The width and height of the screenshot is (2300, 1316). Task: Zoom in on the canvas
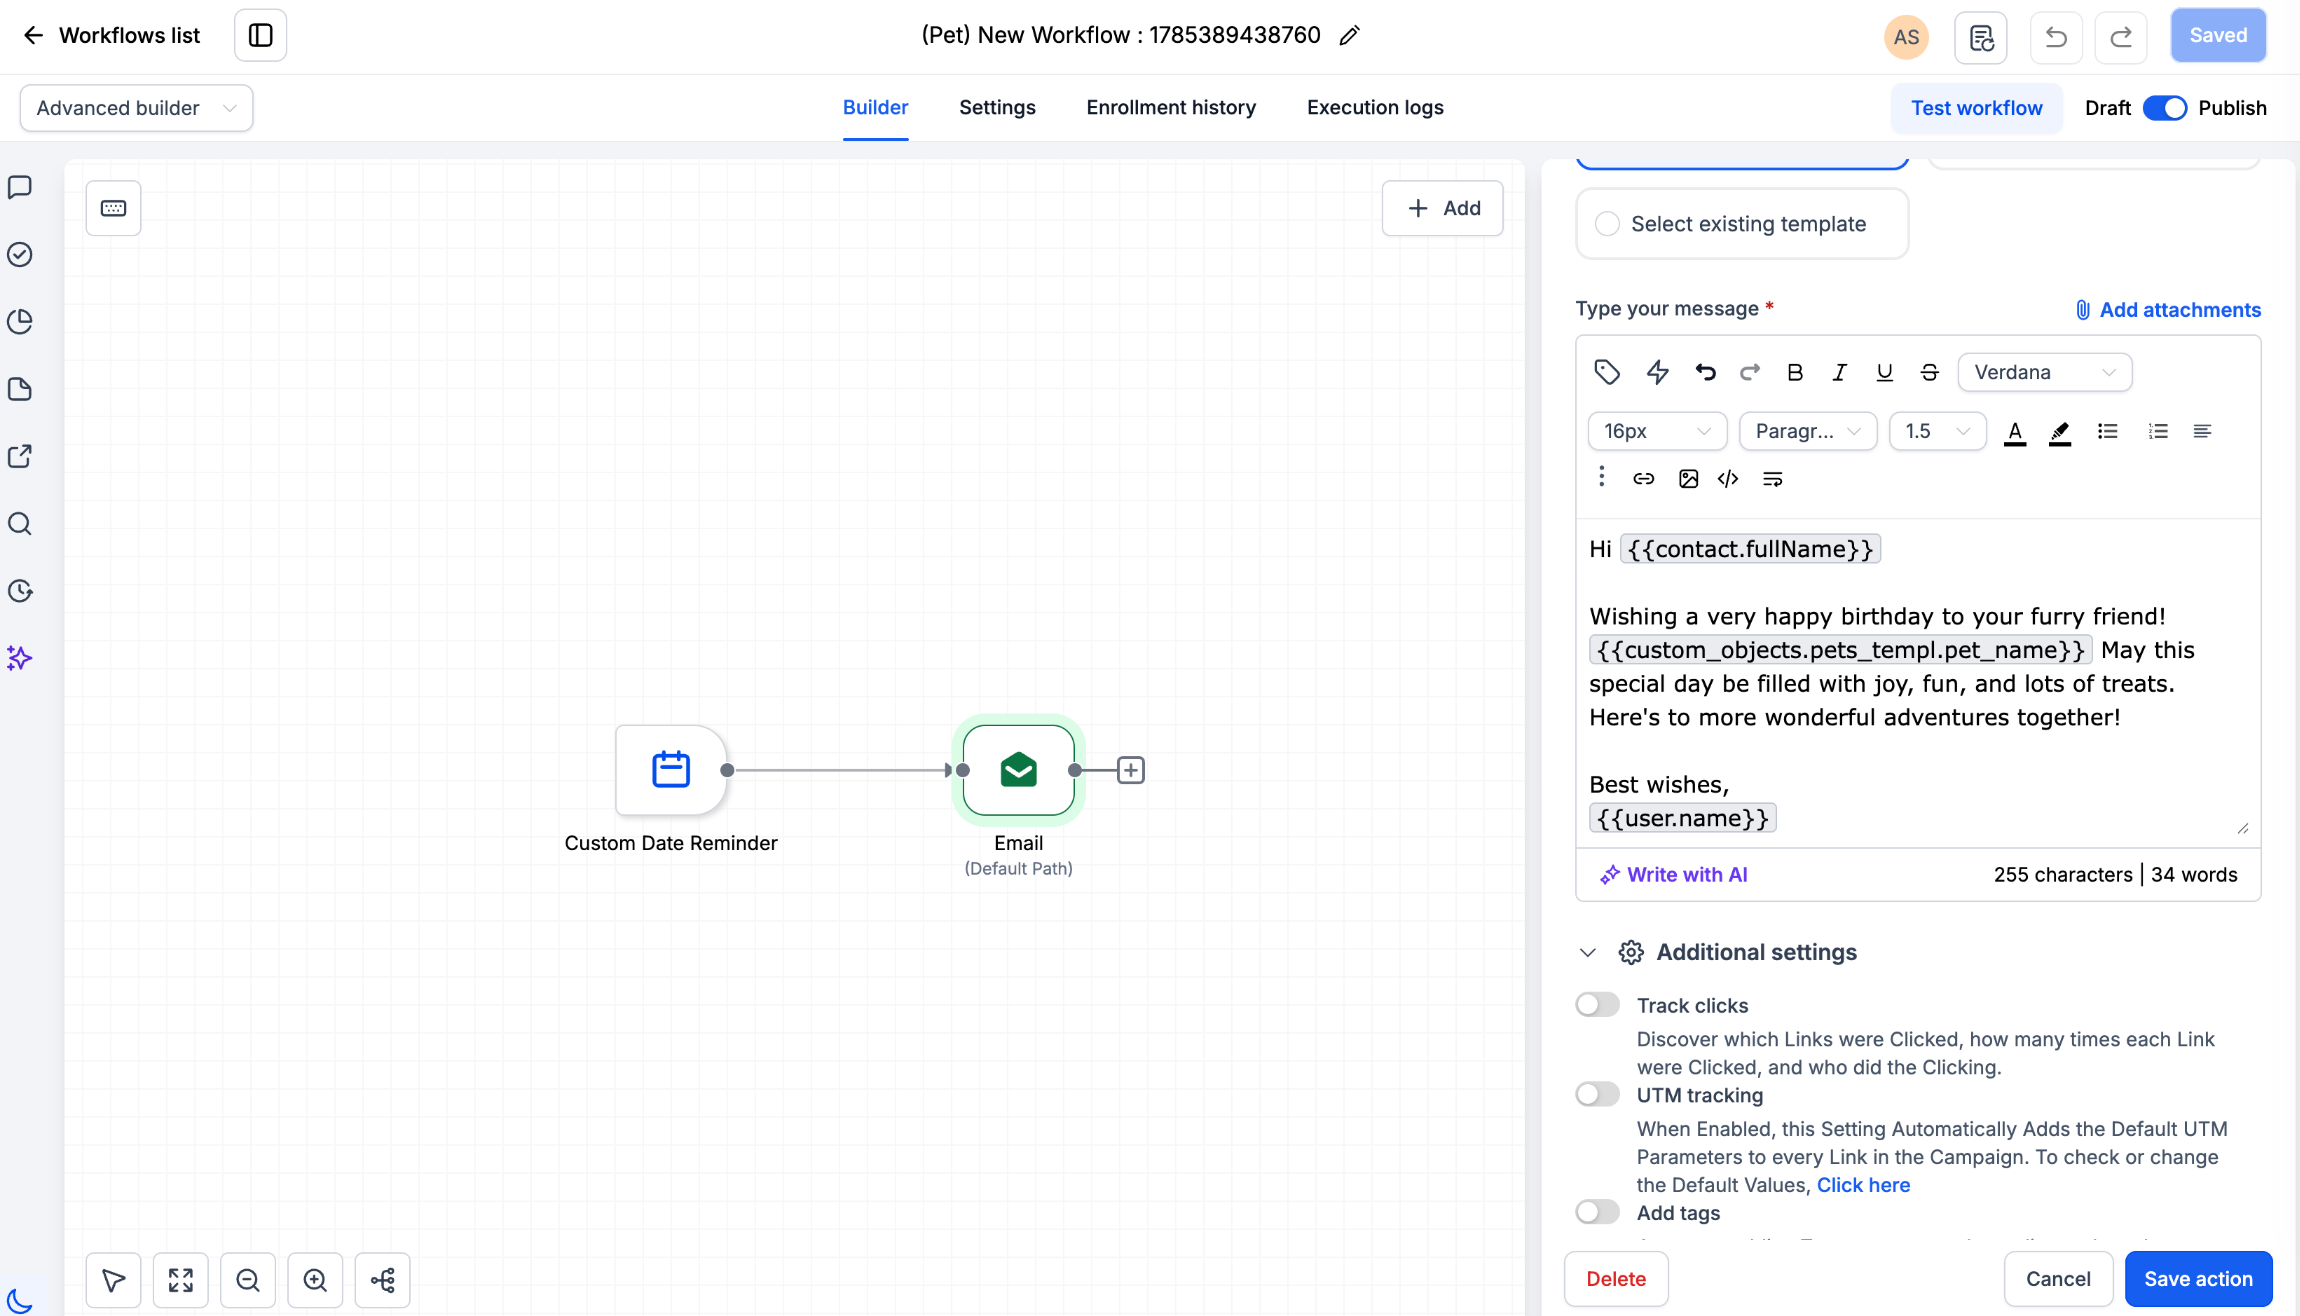(315, 1280)
